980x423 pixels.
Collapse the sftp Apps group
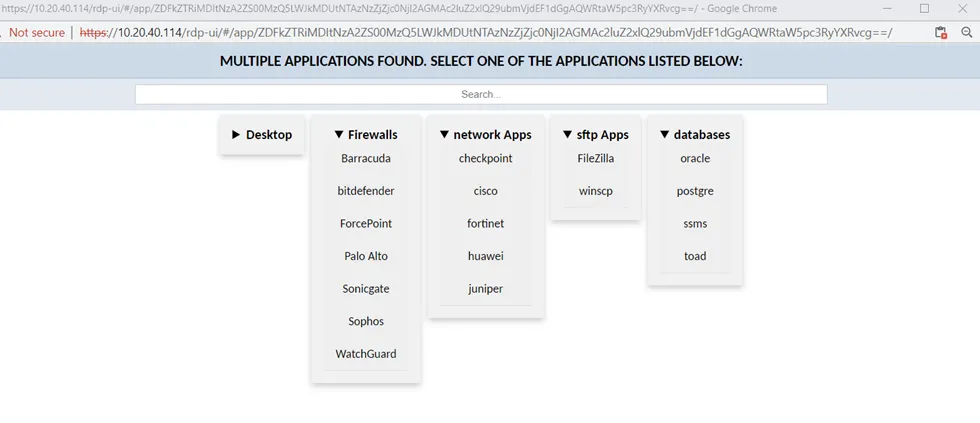[x=596, y=134]
